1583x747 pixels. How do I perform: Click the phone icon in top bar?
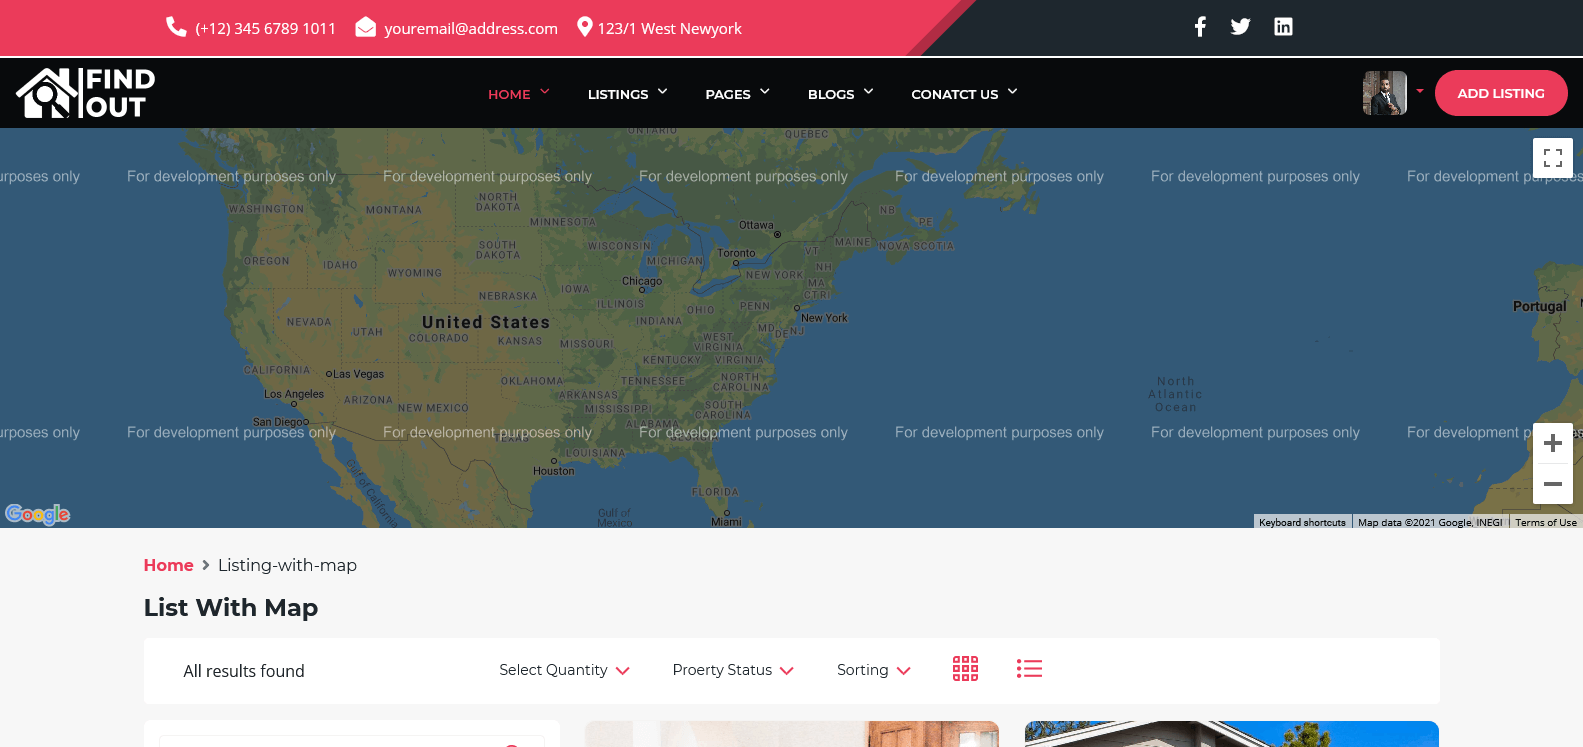point(176,27)
